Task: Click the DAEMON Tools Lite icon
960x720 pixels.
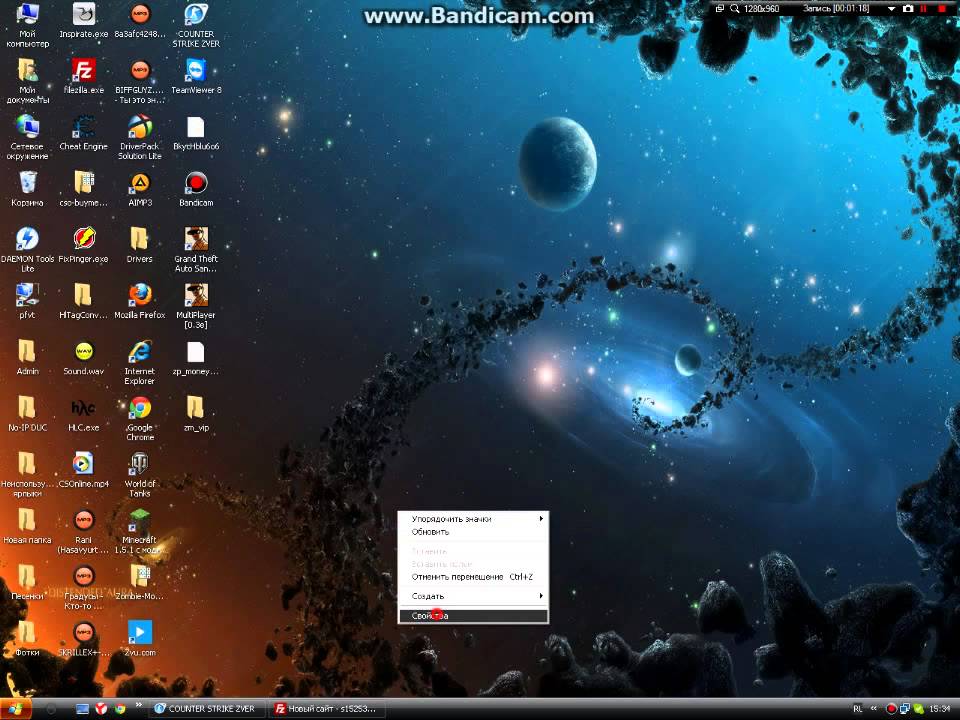Action: tap(28, 249)
